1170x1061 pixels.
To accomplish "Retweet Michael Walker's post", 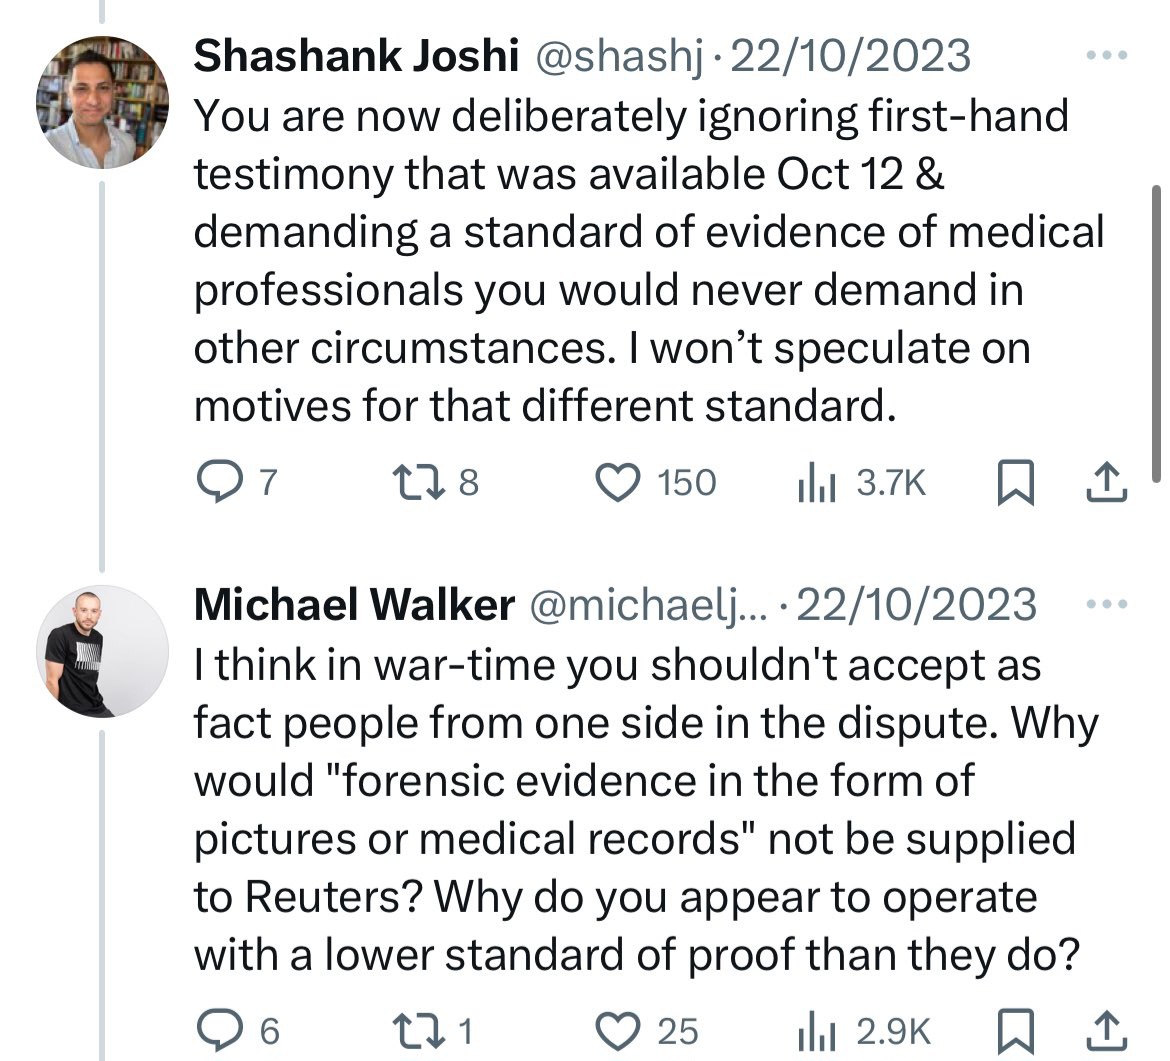I will [419, 1031].
